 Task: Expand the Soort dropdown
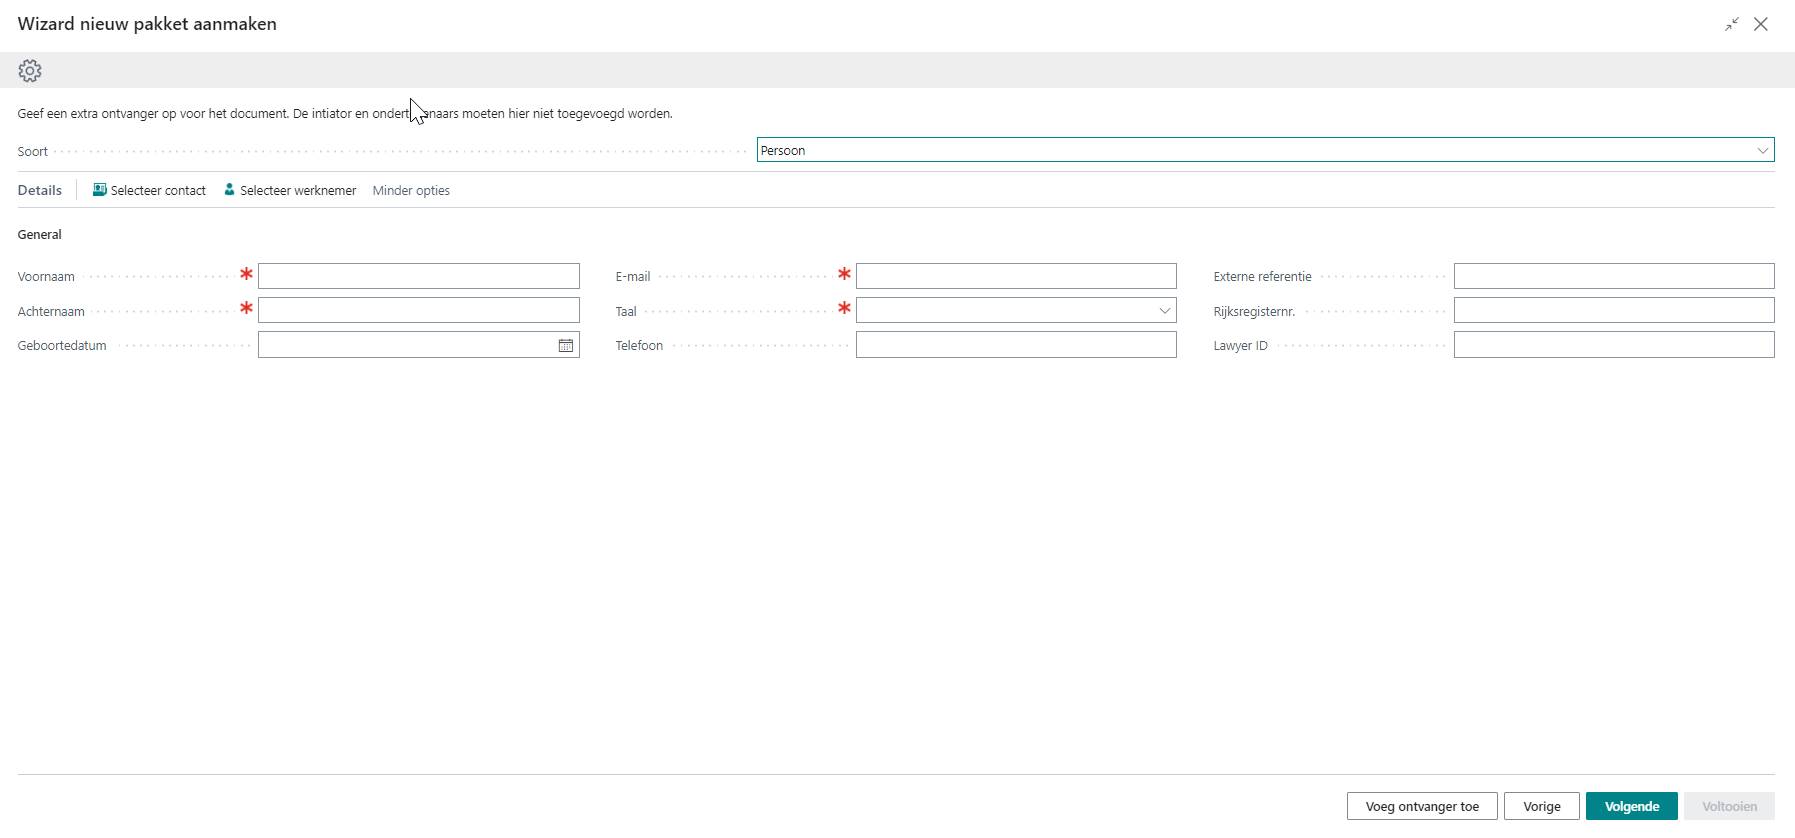pos(1762,150)
